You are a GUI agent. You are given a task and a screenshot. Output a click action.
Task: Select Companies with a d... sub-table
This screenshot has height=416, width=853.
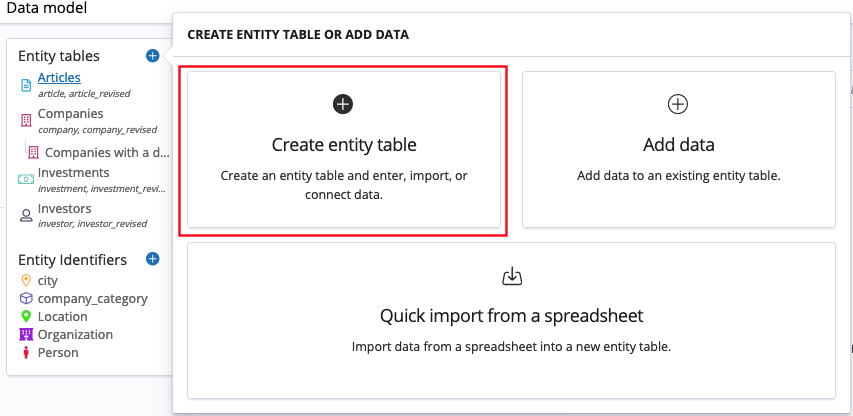[x=106, y=153]
